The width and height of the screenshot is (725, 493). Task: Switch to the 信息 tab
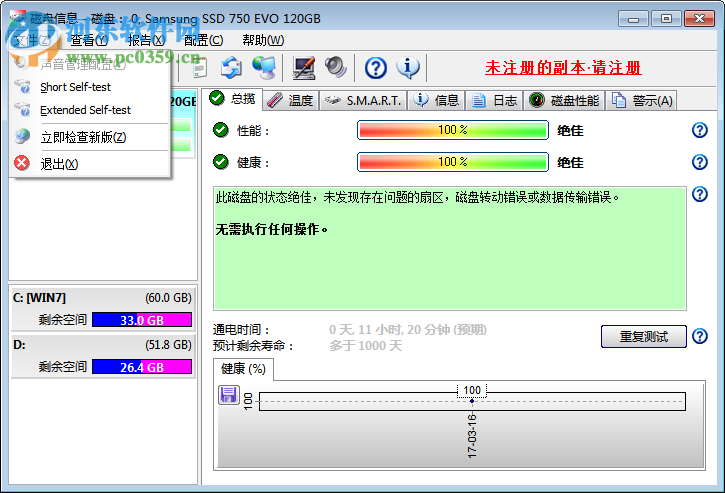pos(436,100)
